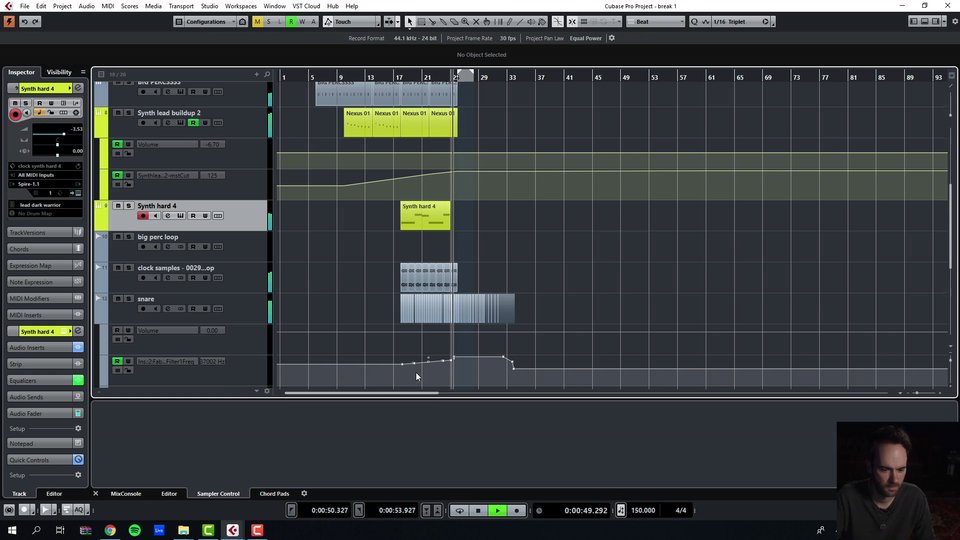Click the Windows Start button

(x=12, y=530)
